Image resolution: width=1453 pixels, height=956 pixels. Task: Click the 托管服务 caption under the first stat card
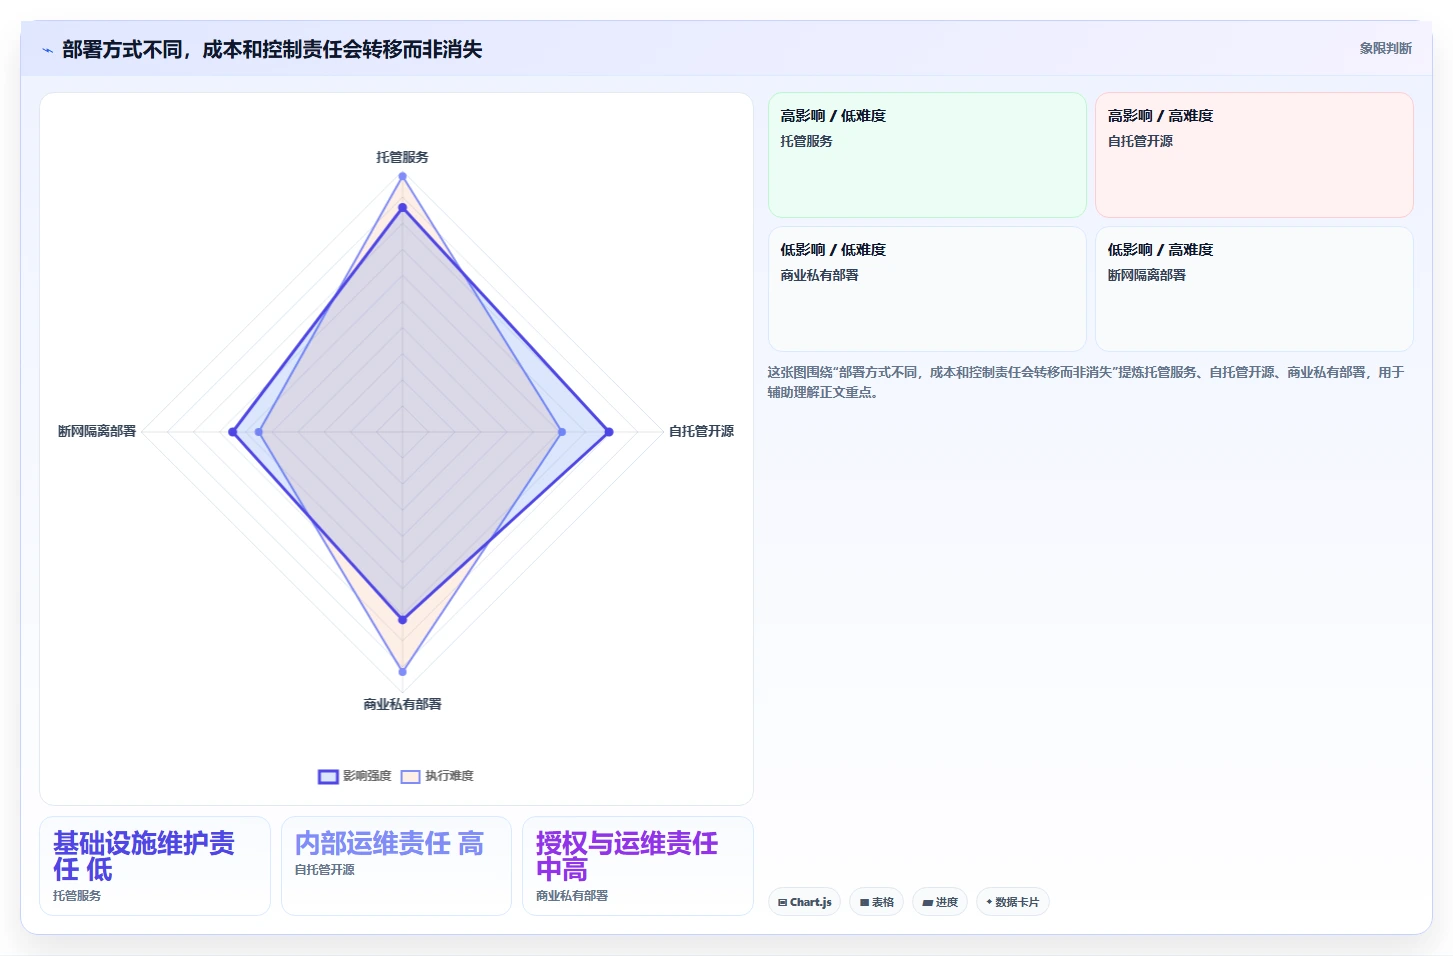pos(77,896)
